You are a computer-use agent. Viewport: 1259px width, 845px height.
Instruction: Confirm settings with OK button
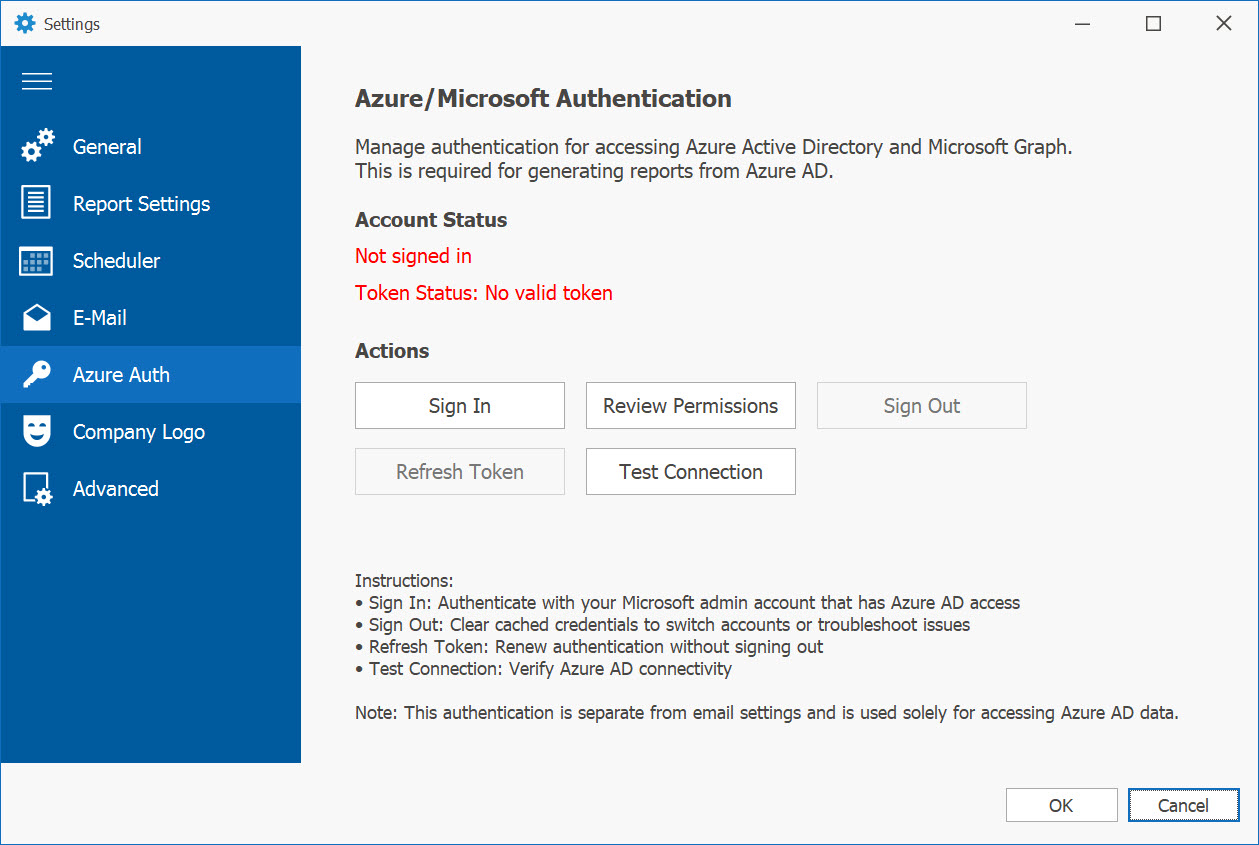[x=1061, y=805]
